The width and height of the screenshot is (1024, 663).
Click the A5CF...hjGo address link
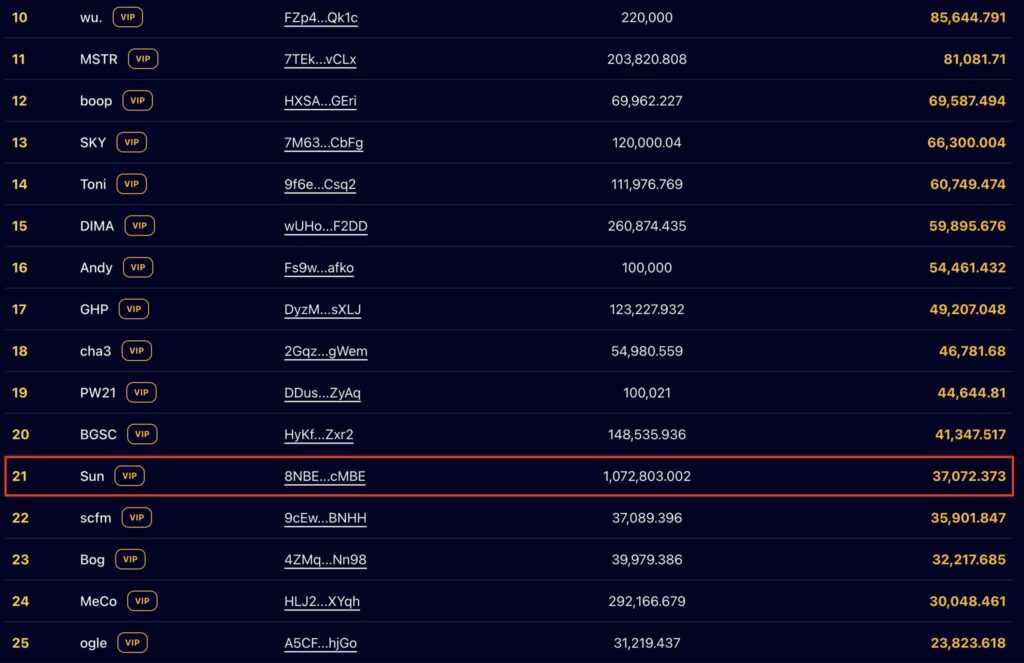coord(321,643)
